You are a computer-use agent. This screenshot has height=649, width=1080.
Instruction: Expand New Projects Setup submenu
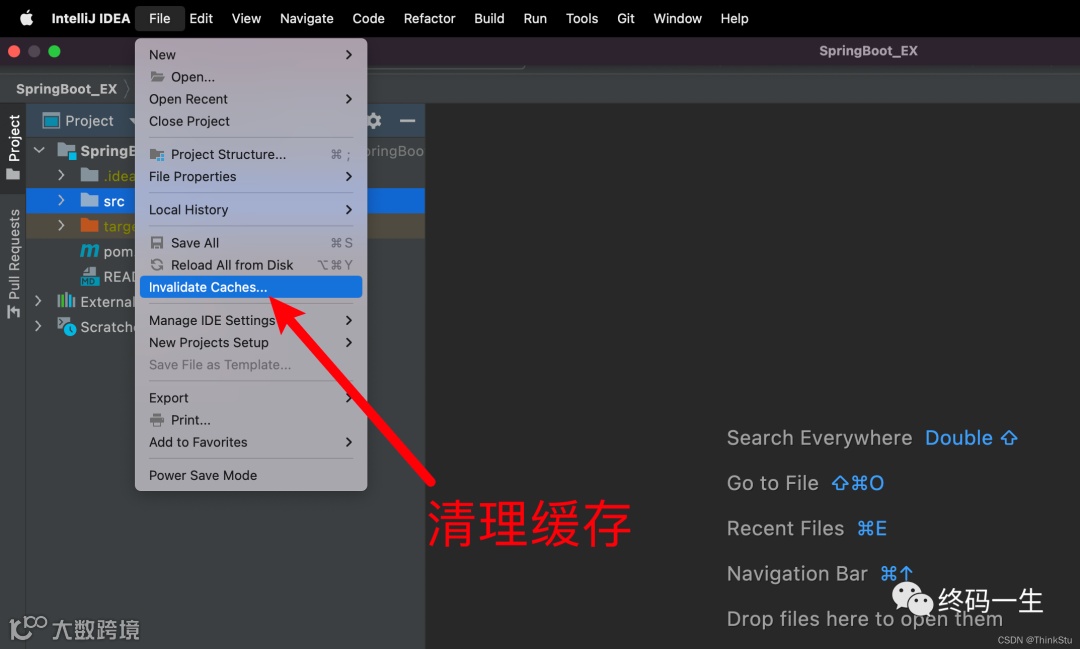click(x=251, y=342)
